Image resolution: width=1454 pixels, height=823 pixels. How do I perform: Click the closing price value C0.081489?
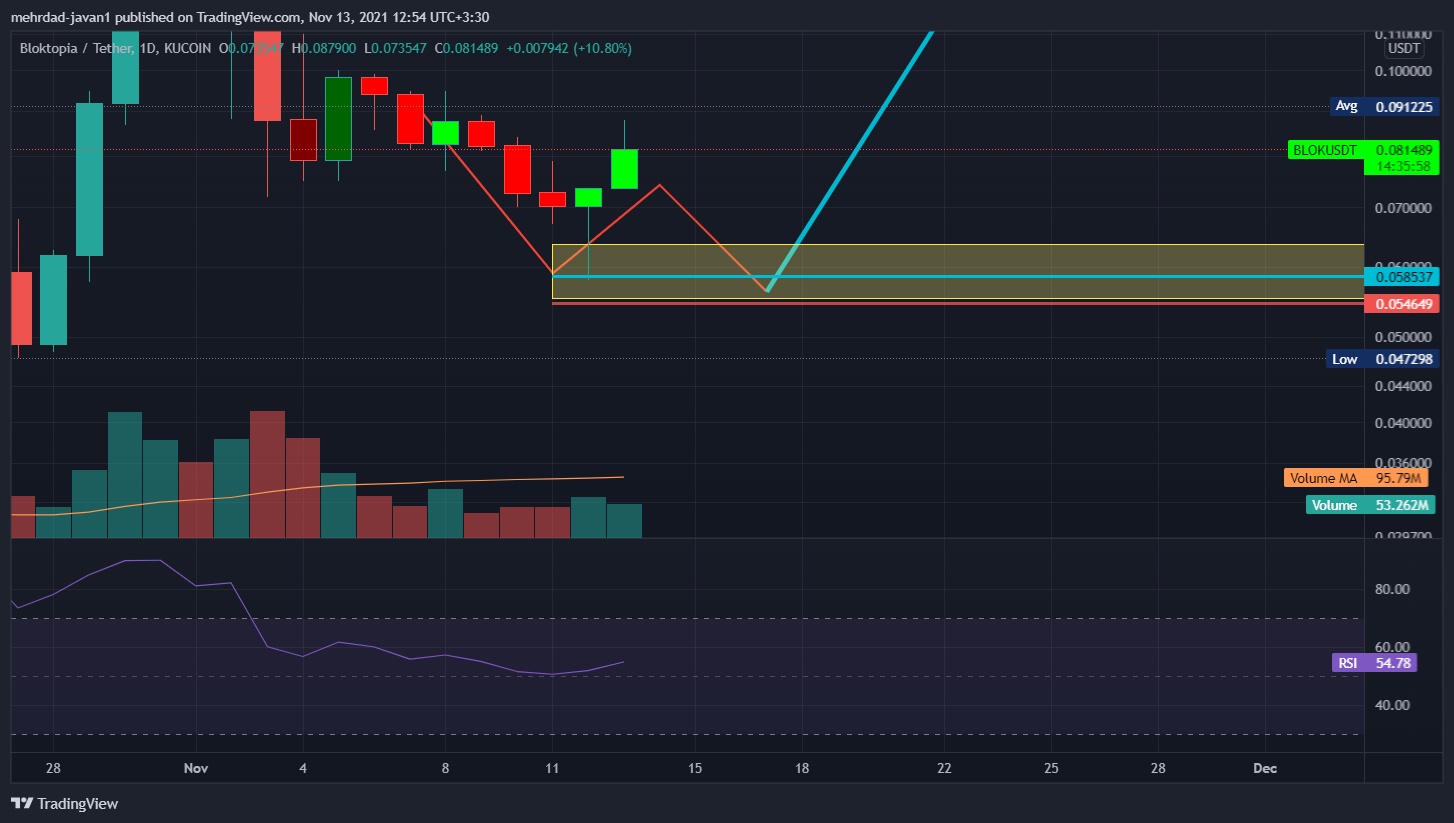click(x=468, y=48)
